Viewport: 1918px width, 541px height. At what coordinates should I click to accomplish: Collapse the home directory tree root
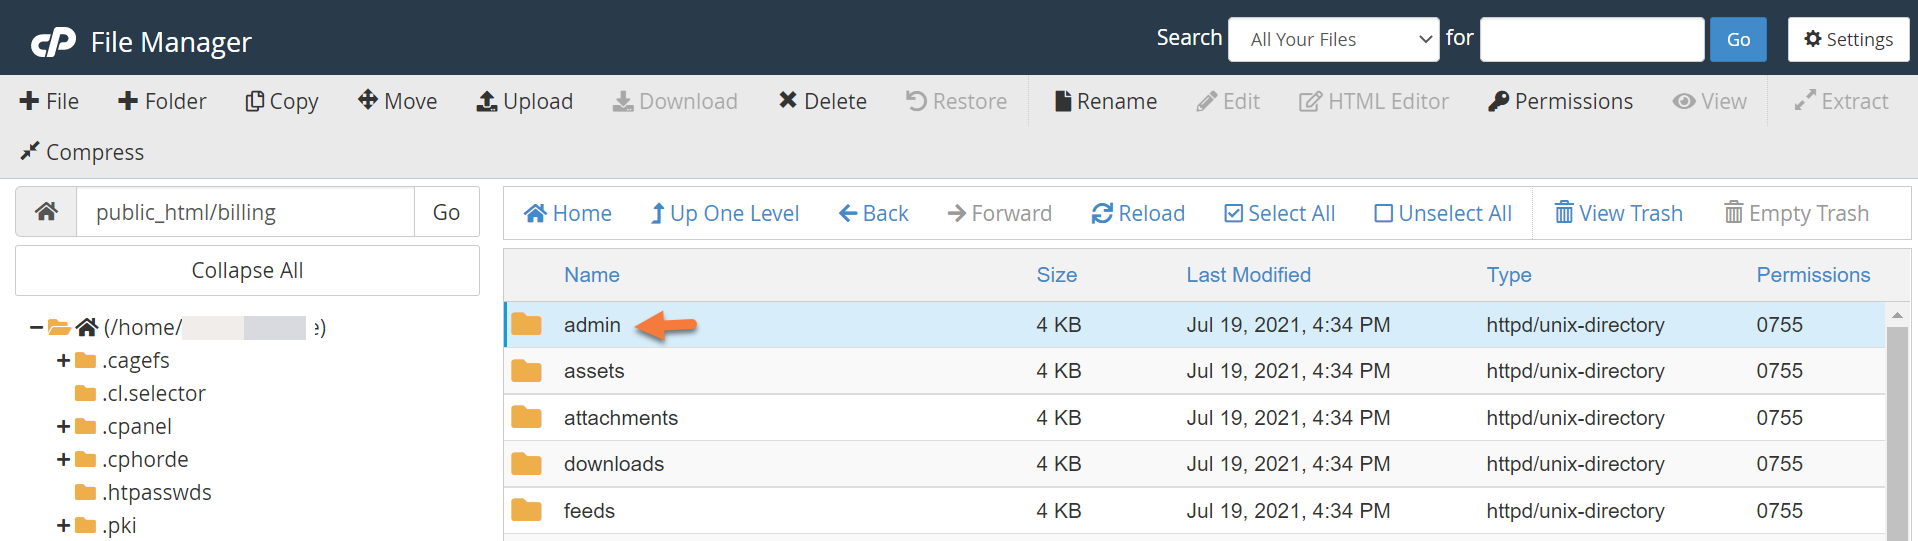[36, 327]
